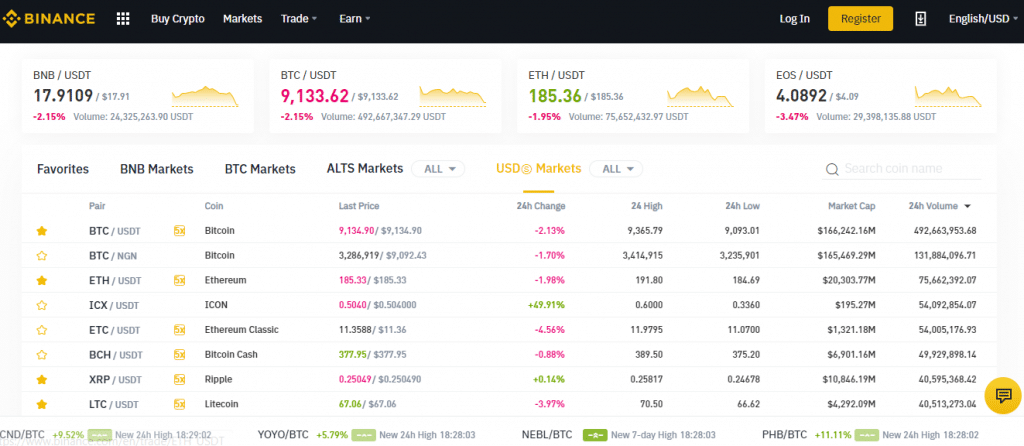Unfavorite the ETH/USDT pair star
The width and height of the screenshot is (1024, 446).
tap(42, 280)
